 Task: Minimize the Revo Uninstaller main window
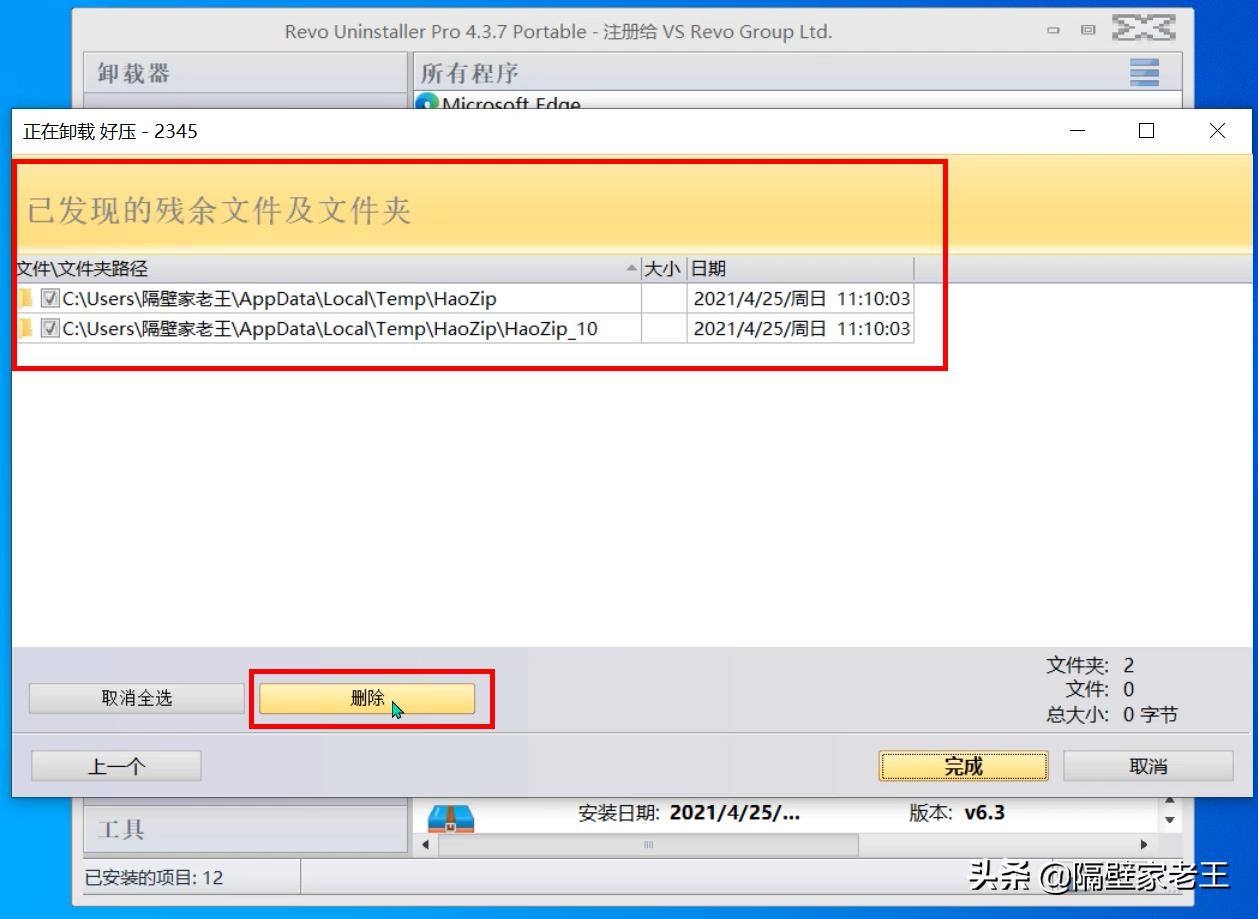[1053, 31]
